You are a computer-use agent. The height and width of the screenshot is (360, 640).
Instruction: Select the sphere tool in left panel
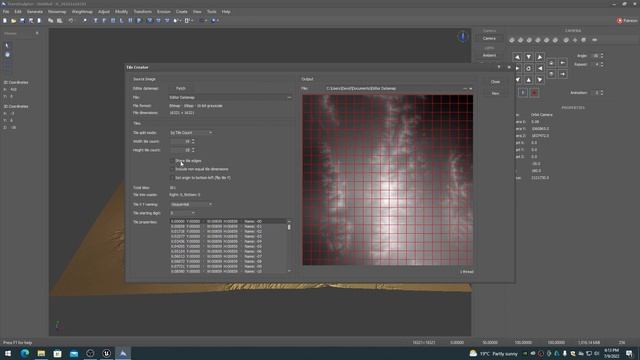tap(7, 55)
